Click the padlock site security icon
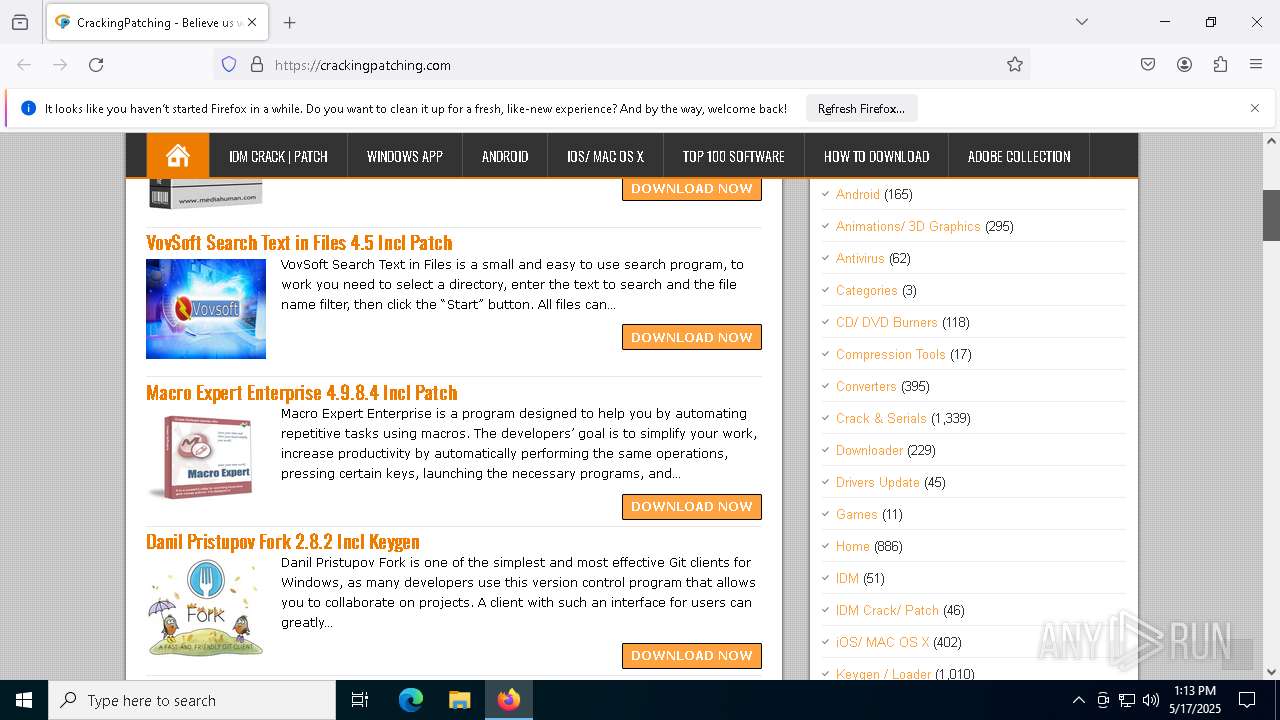The width and height of the screenshot is (1280, 720). click(x=257, y=64)
